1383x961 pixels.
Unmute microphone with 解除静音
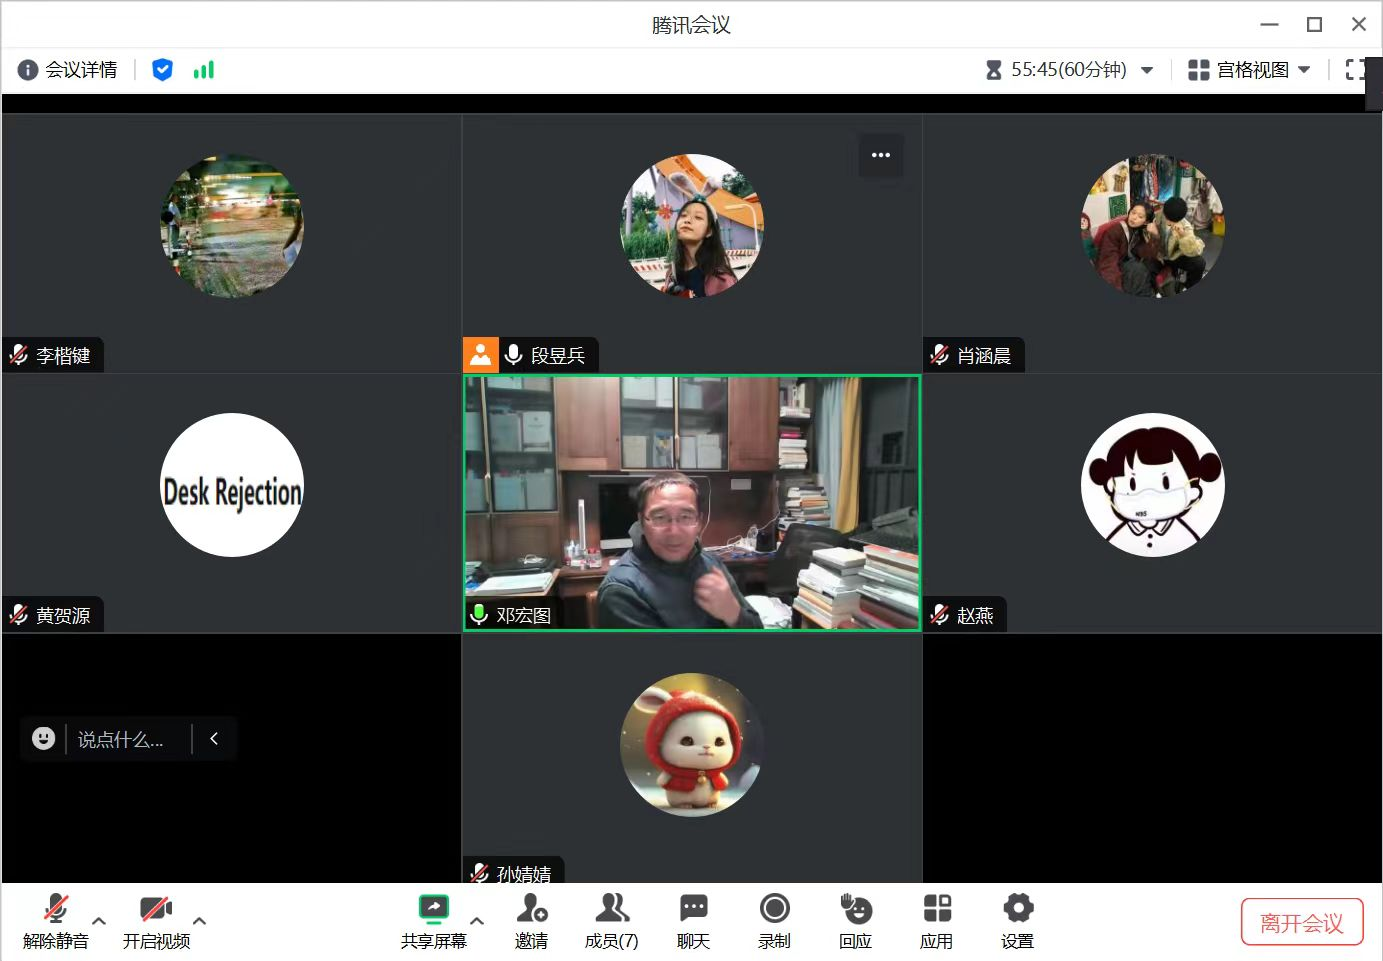point(56,921)
